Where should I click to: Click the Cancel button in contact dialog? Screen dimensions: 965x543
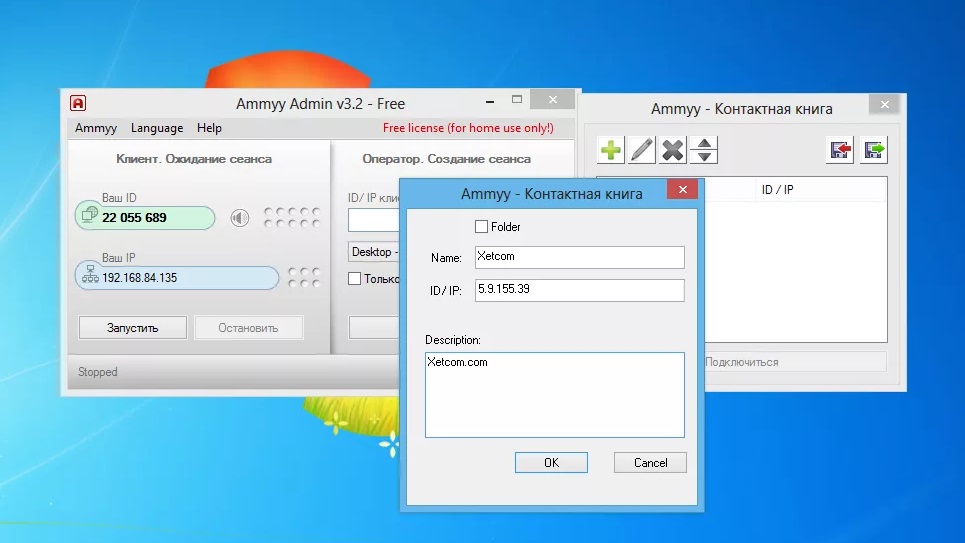click(x=650, y=462)
